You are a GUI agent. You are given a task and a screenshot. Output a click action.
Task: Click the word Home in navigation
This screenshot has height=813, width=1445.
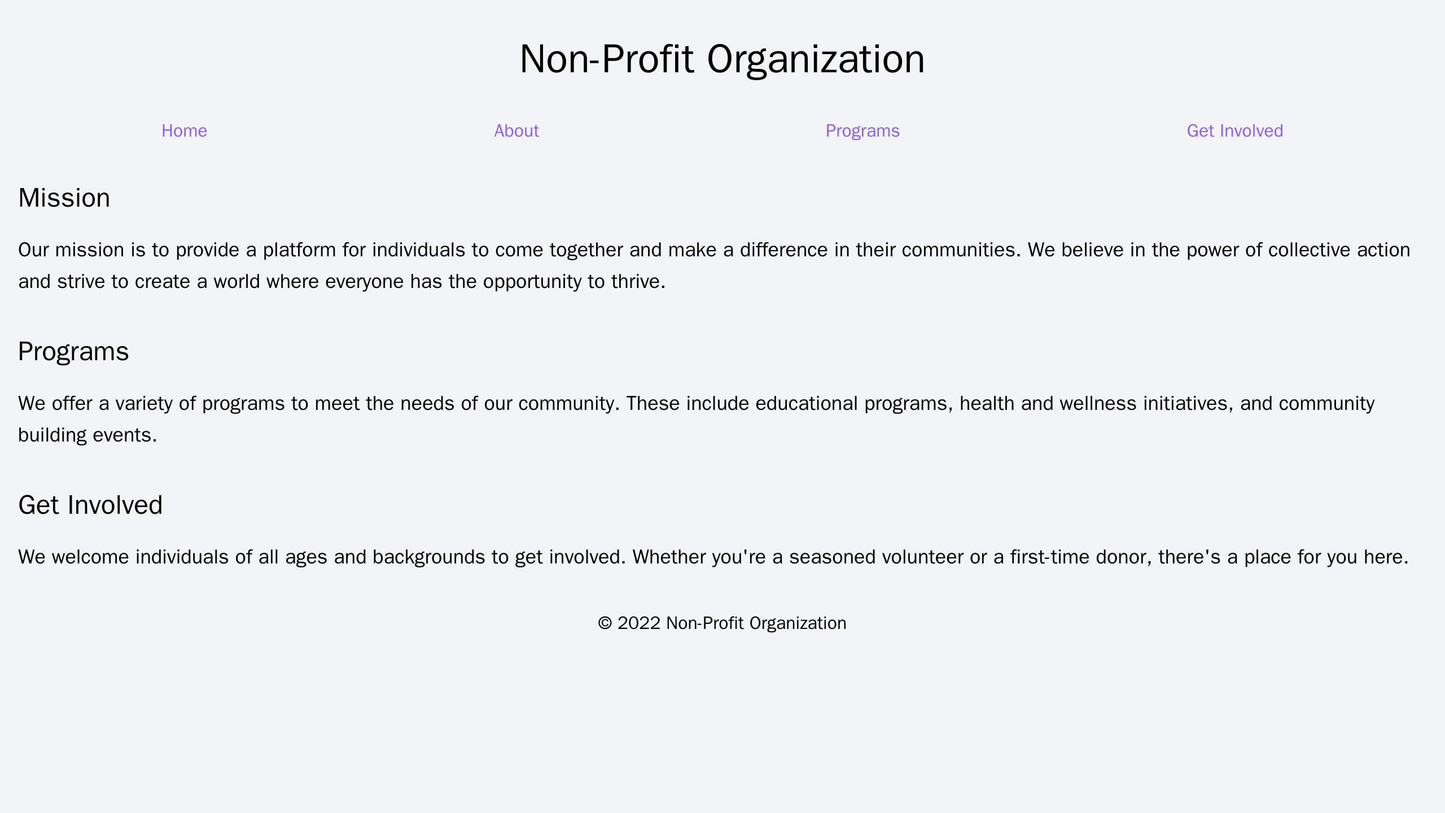(x=184, y=130)
